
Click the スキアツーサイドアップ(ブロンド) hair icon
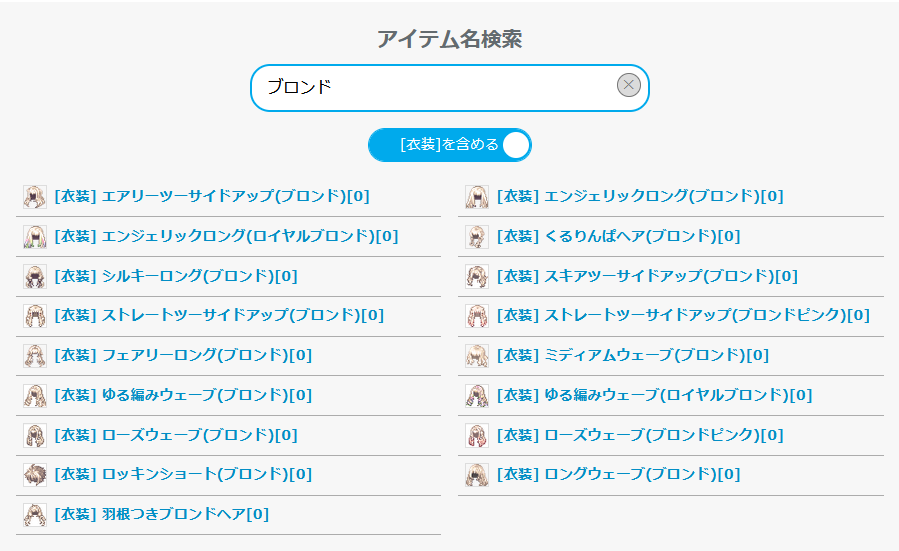pos(477,277)
